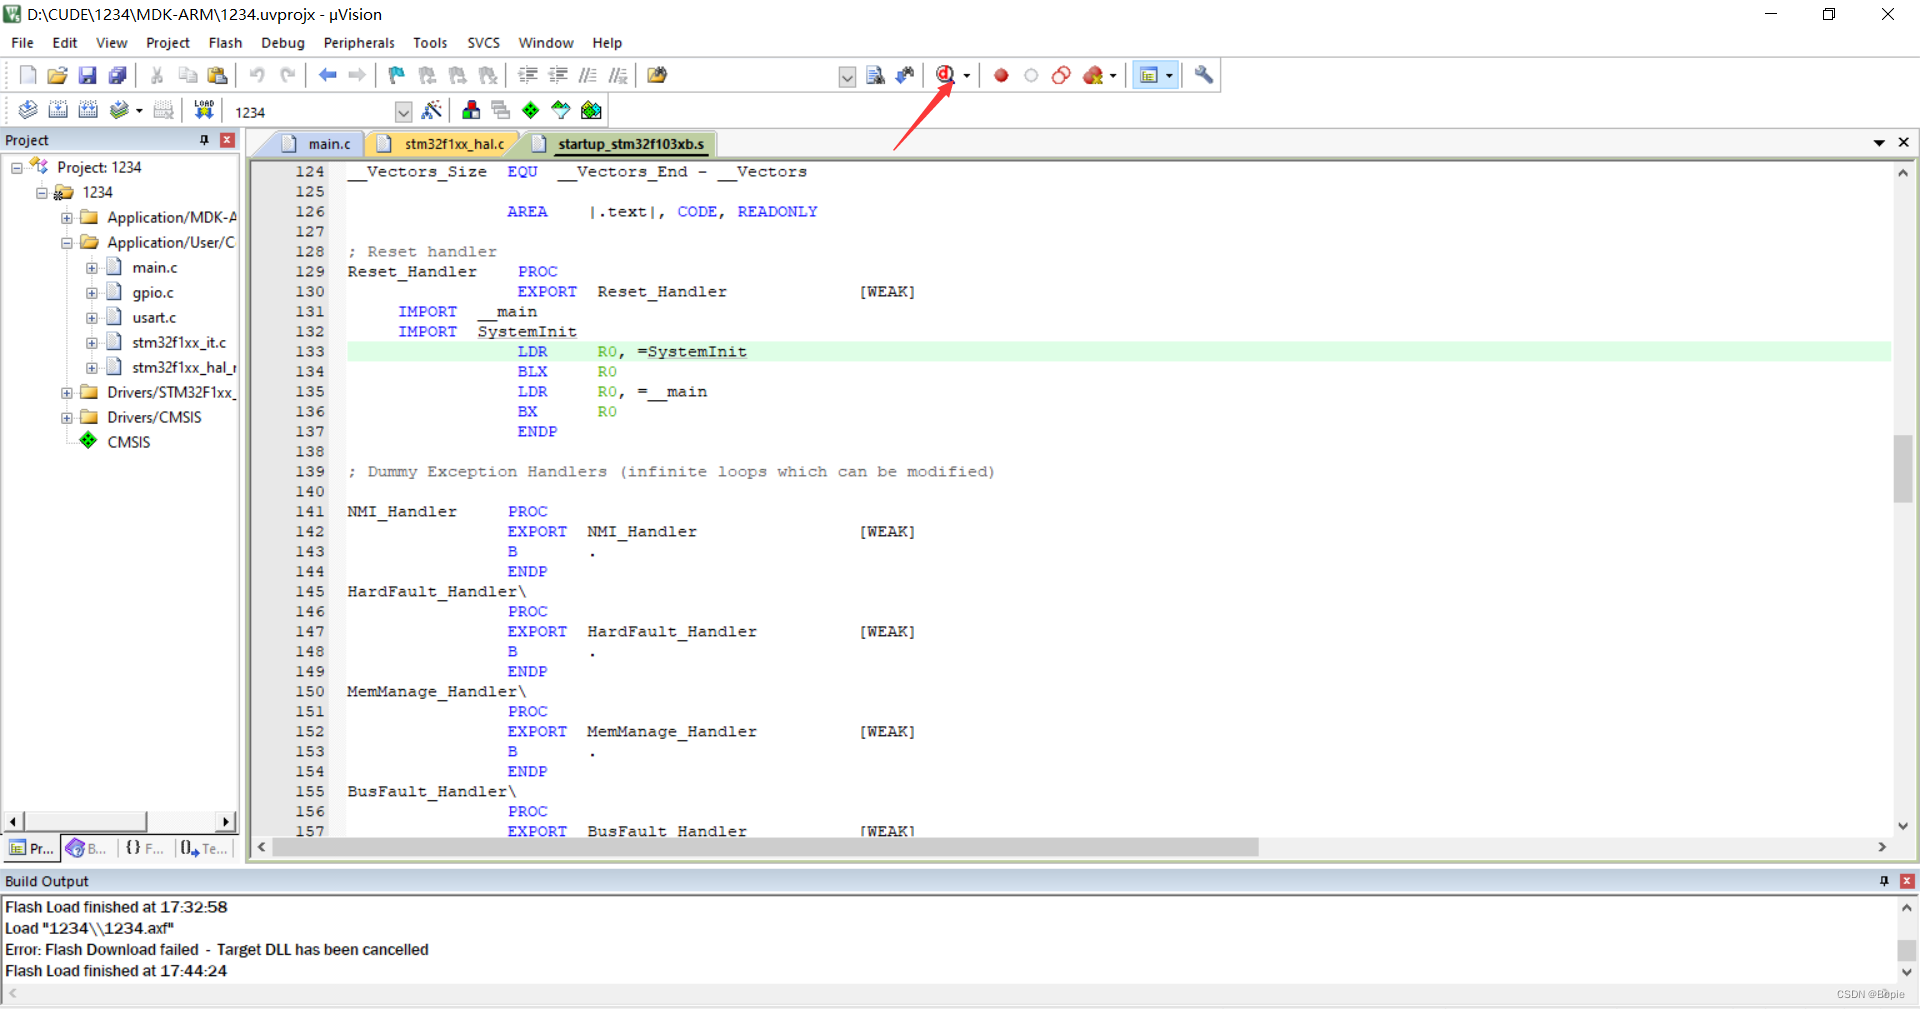Expand the main.c file node
The height and width of the screenshot is (1009, 1920).
click(x=92, y=268)
